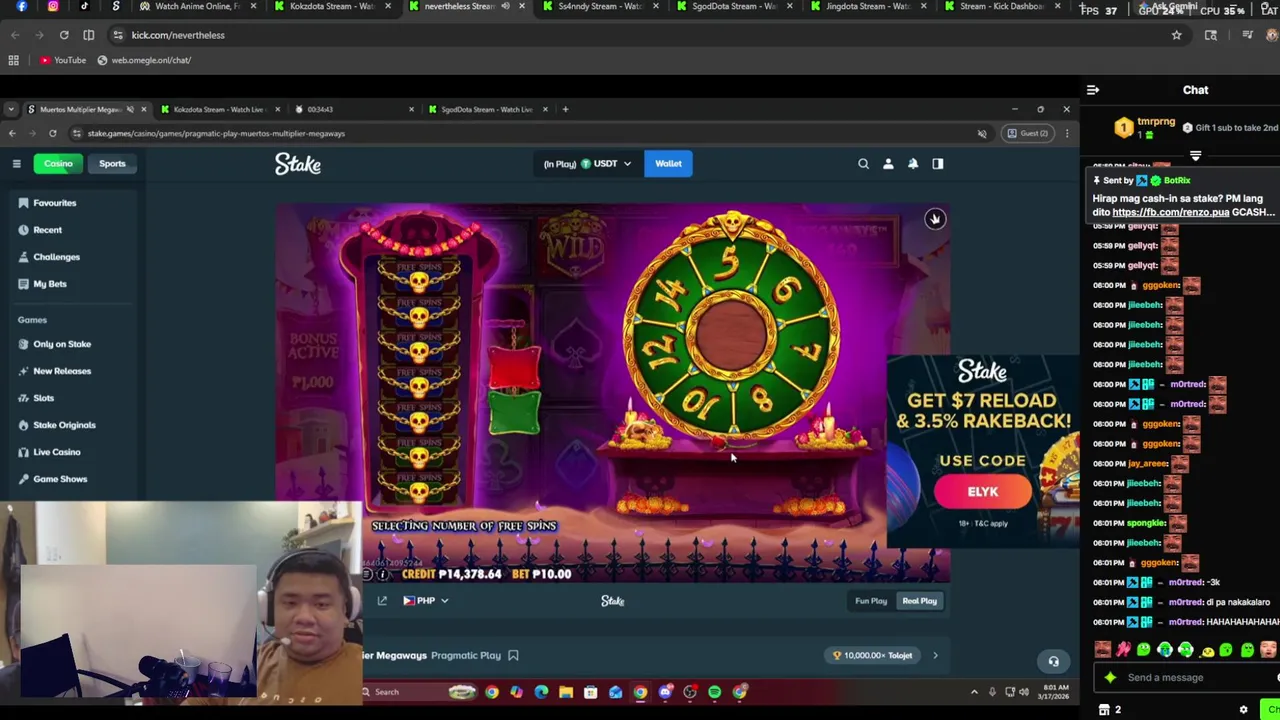Image resolution: width=1280 pixels, height=720 pixels.
Task: Bookmark Muertos Multiplier Megaways as favourite
Action: pyautogui.click(x=513, y=655)
